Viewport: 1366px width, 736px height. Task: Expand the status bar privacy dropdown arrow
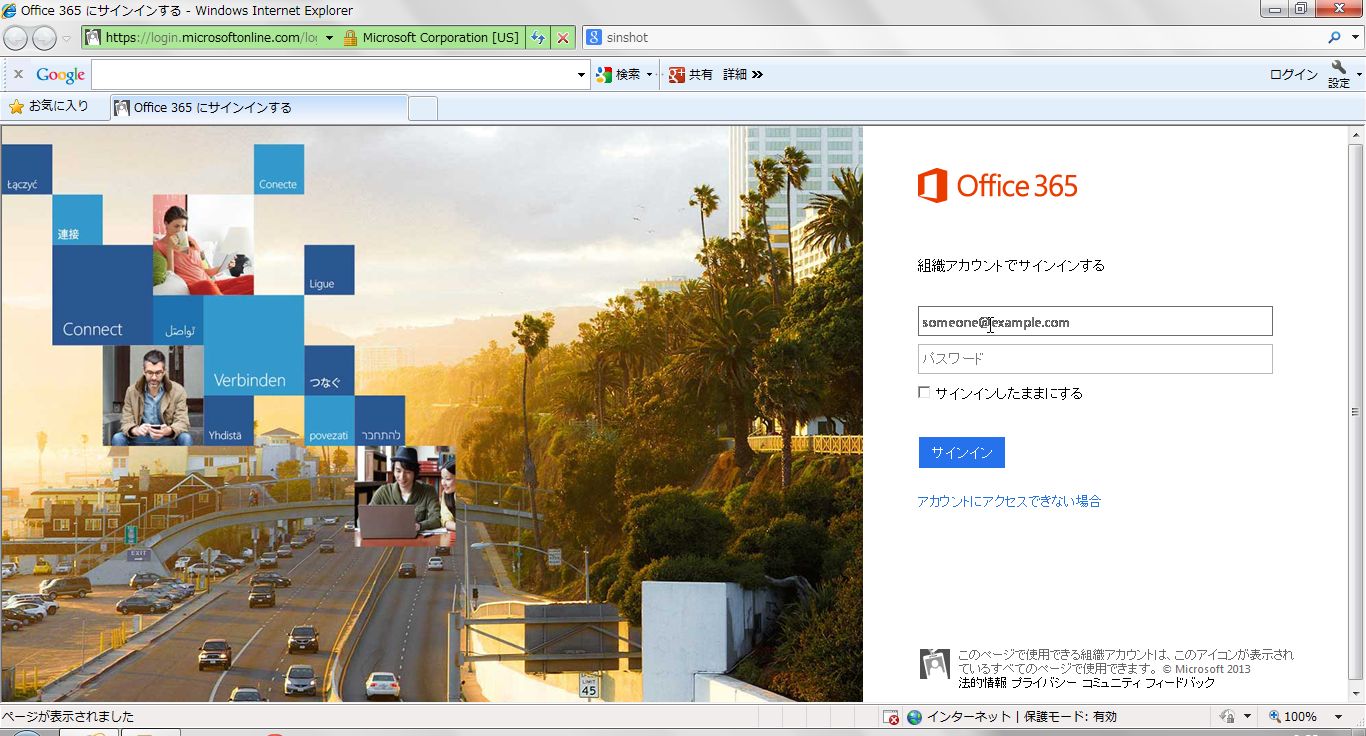click(x=1248, y=717)
